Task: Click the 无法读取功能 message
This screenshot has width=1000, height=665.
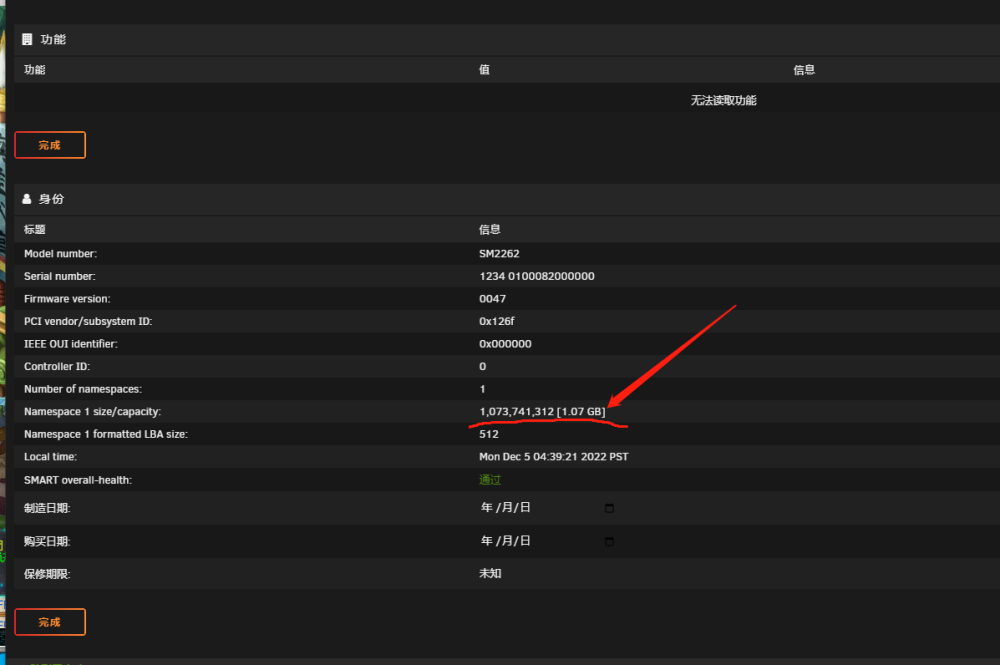Action: tap(724, 100)
